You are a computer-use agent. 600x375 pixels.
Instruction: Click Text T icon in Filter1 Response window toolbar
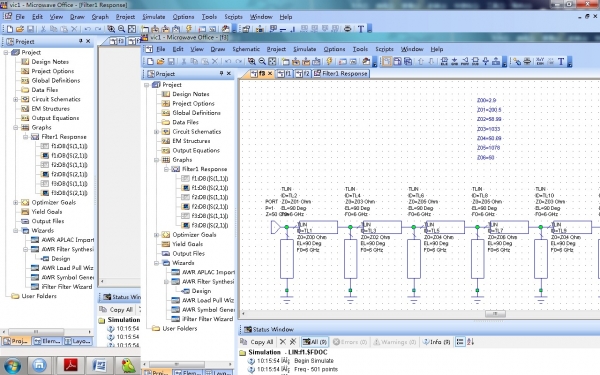[x=360, y=29]
